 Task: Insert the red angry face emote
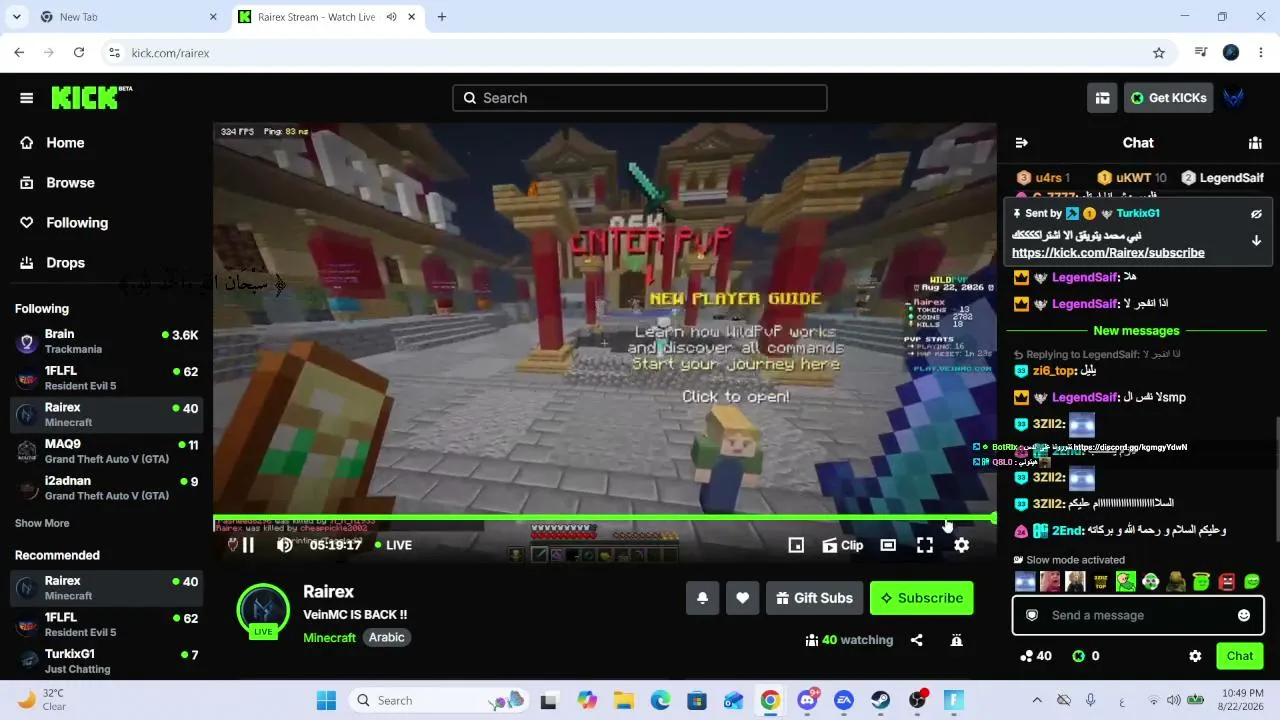pyautogui.click(x=1227, y=581)
